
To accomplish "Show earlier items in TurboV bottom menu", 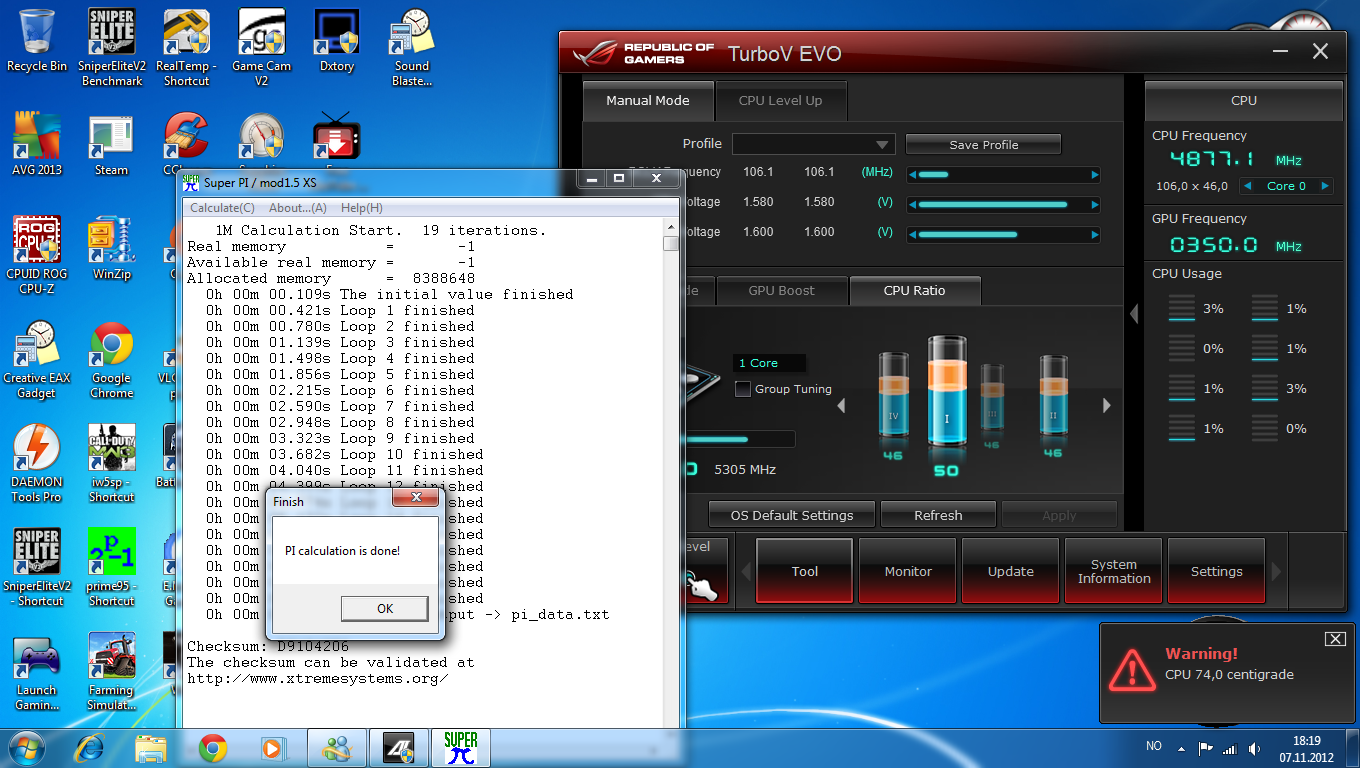I will [745, 572].
